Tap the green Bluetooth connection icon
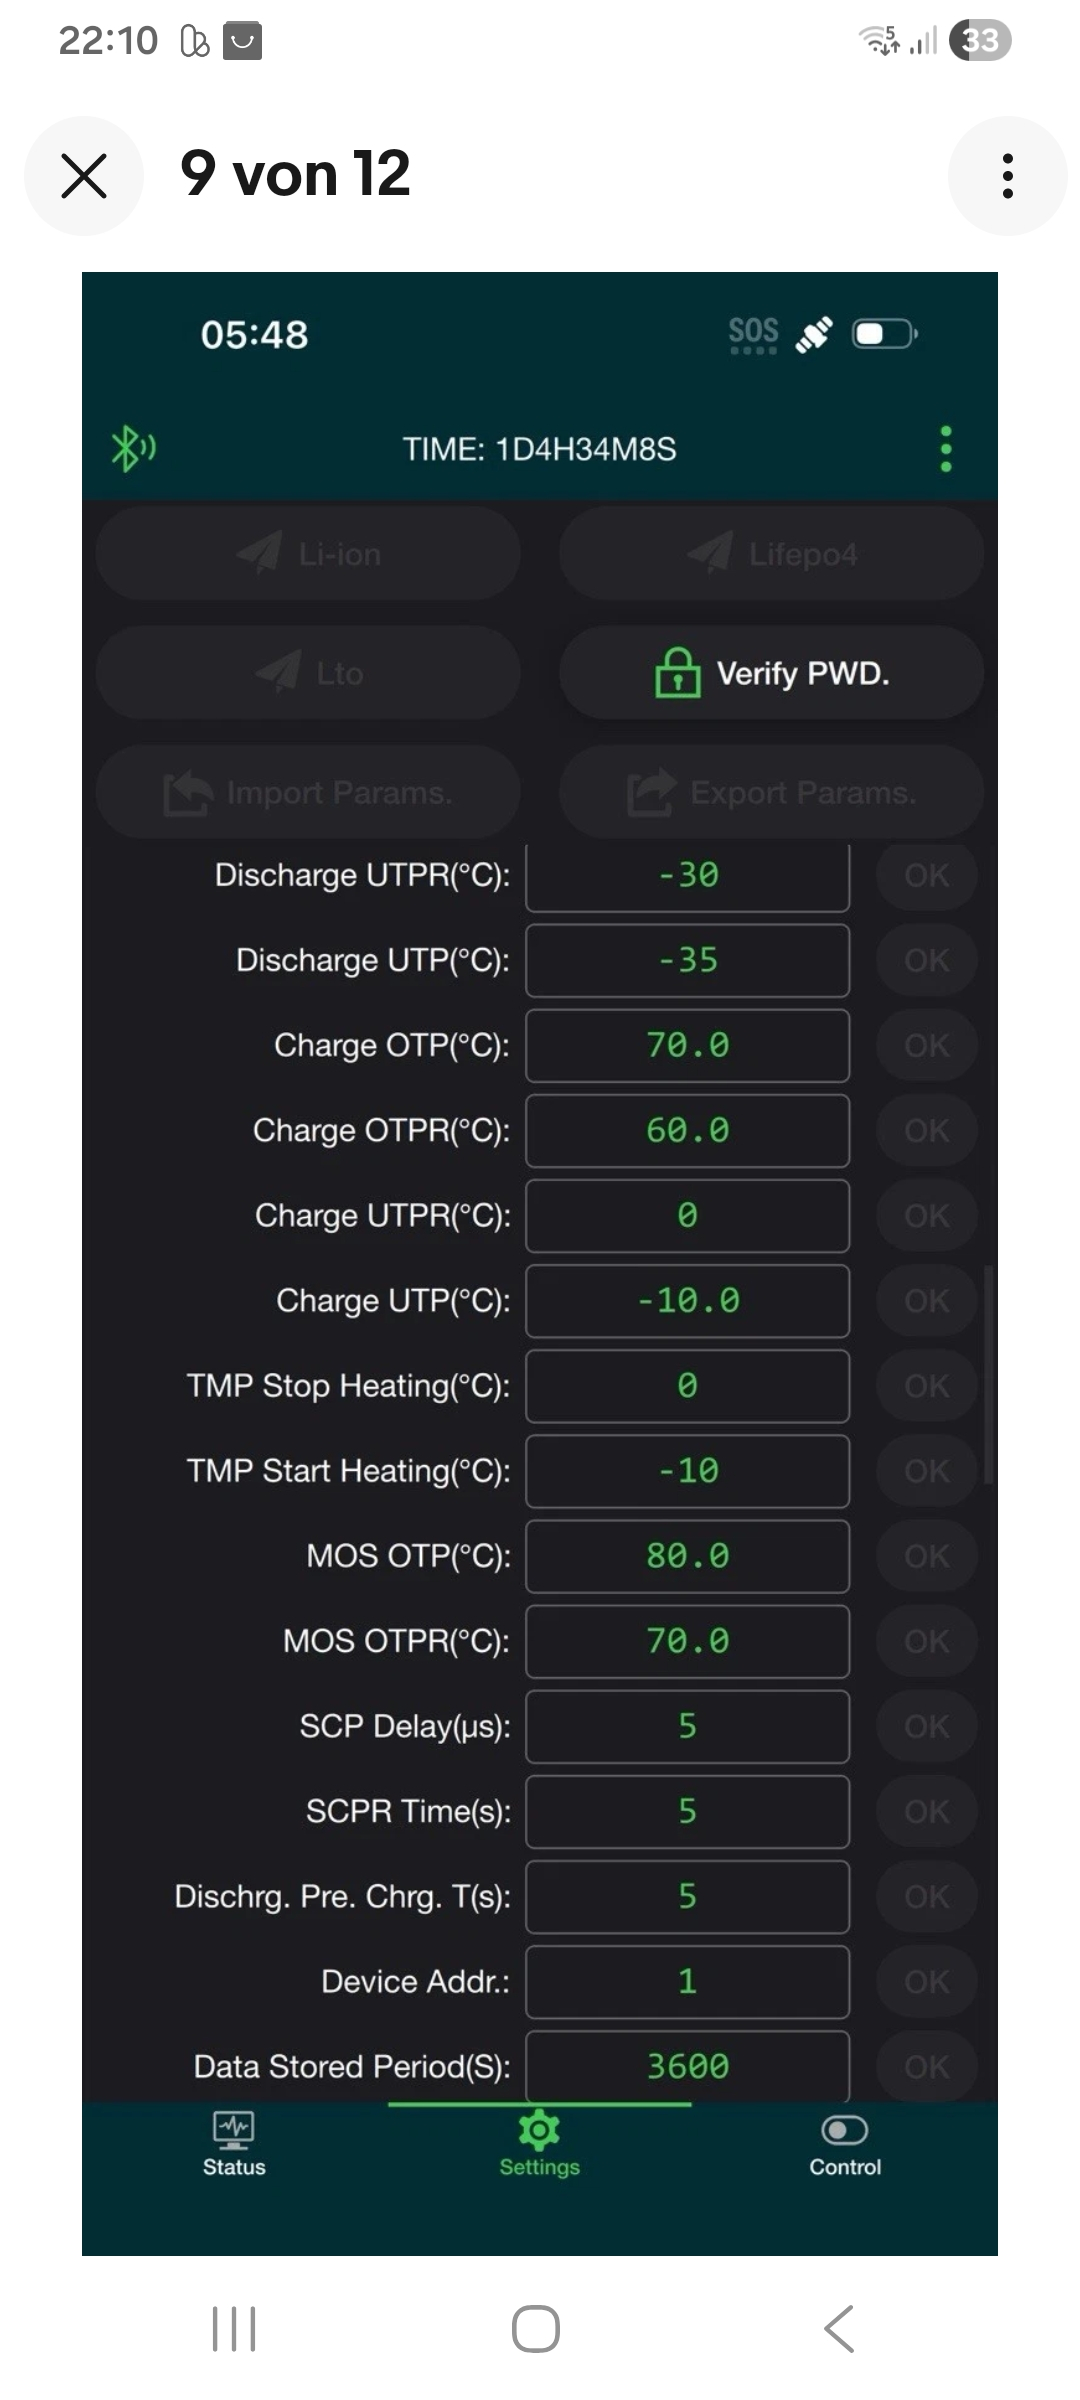1080x2400 pixels. point(133,449)
